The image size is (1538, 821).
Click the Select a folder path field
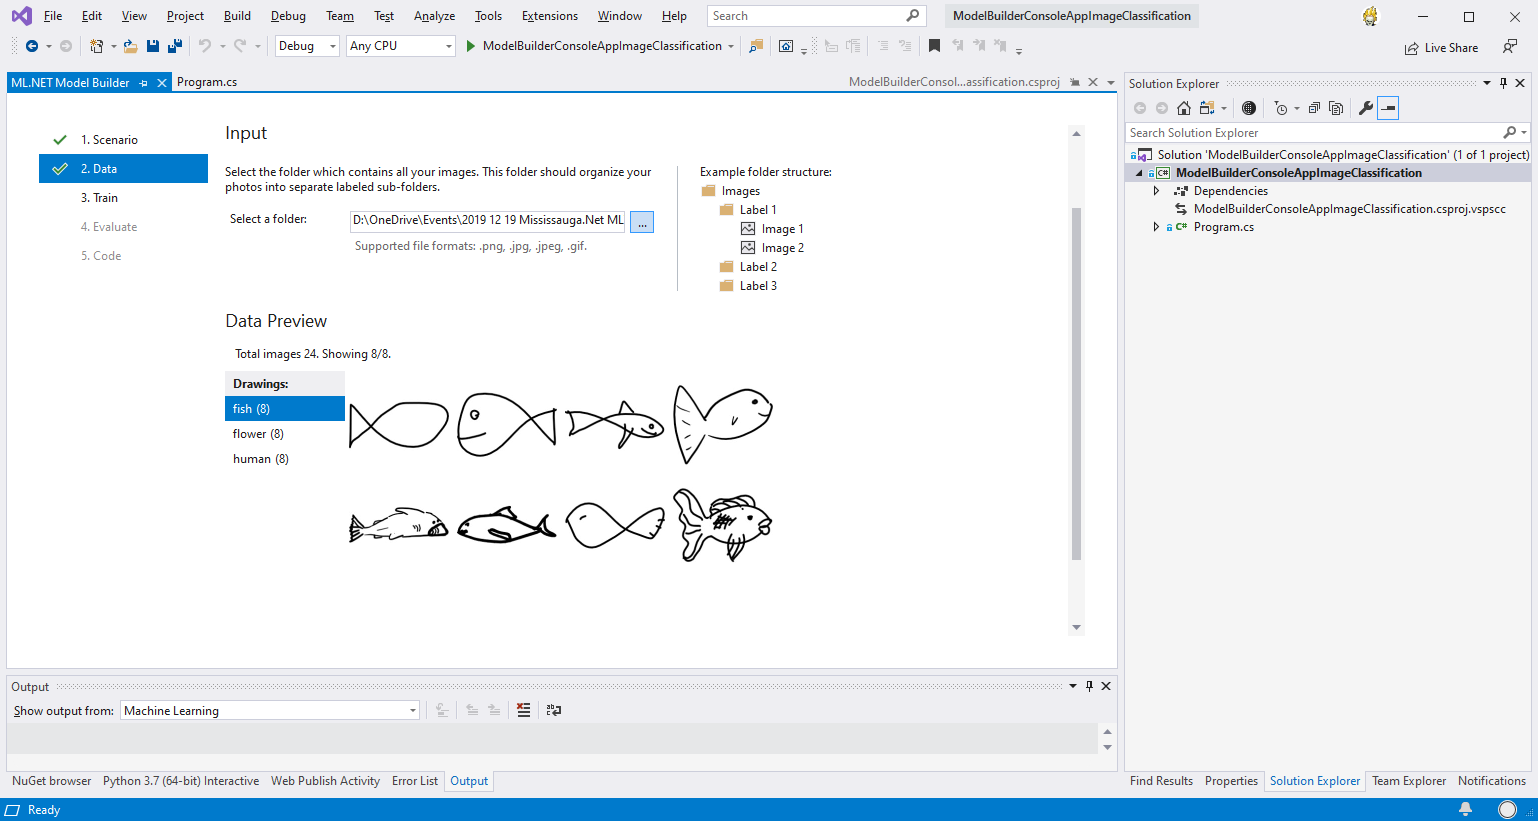point(488,220)
